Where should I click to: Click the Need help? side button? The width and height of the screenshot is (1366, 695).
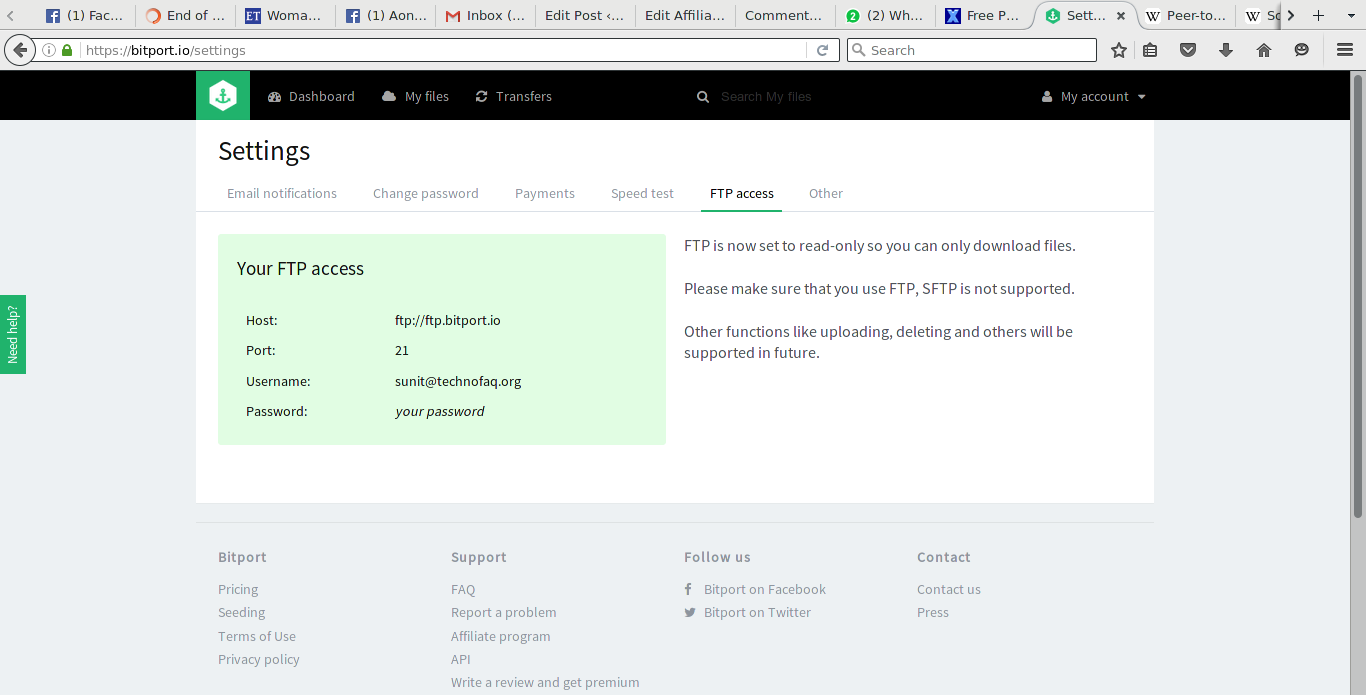(x=13, y=334)
